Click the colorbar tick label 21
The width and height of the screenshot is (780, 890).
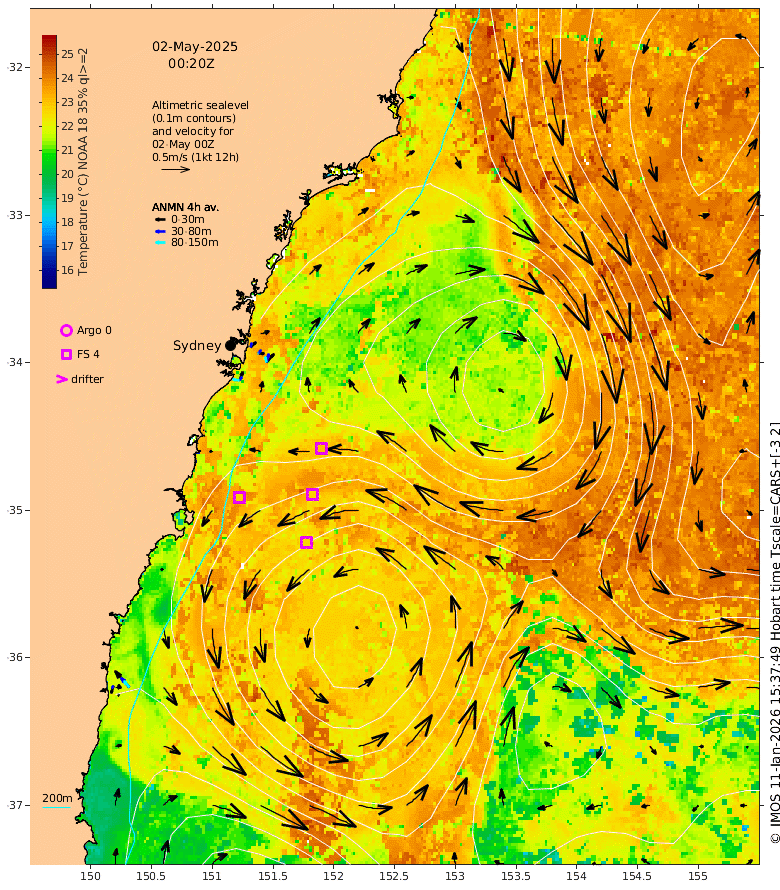(68, 150)
